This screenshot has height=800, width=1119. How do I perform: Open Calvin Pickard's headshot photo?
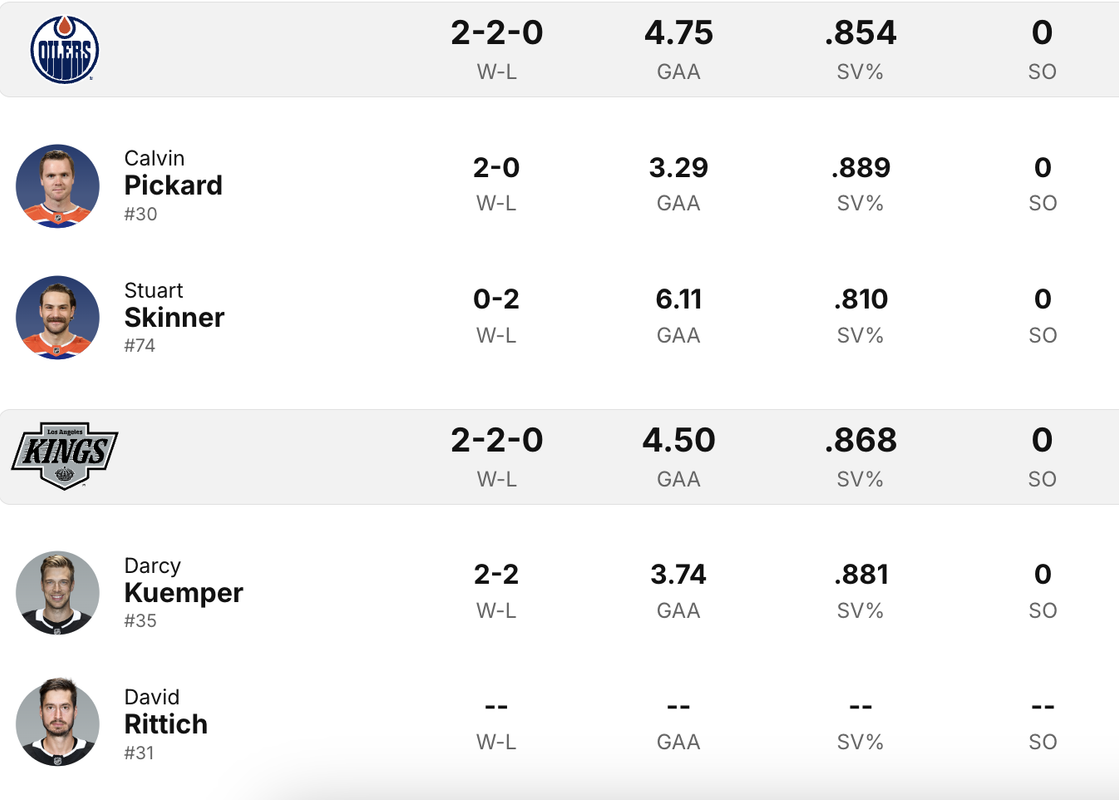[x=58, y=186]
